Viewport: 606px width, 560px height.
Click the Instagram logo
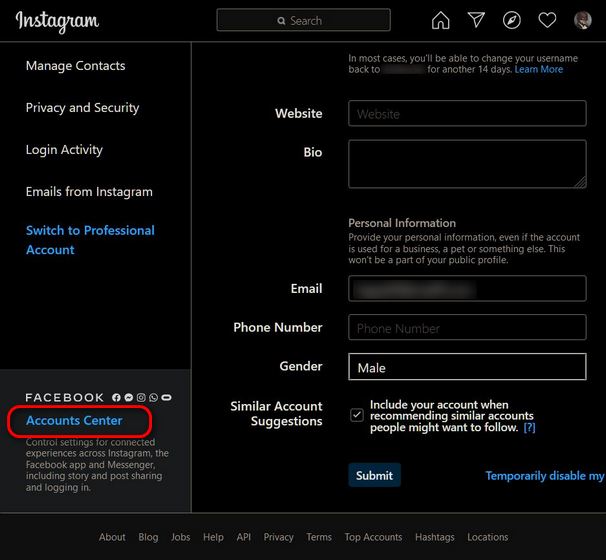click(57, 22)
